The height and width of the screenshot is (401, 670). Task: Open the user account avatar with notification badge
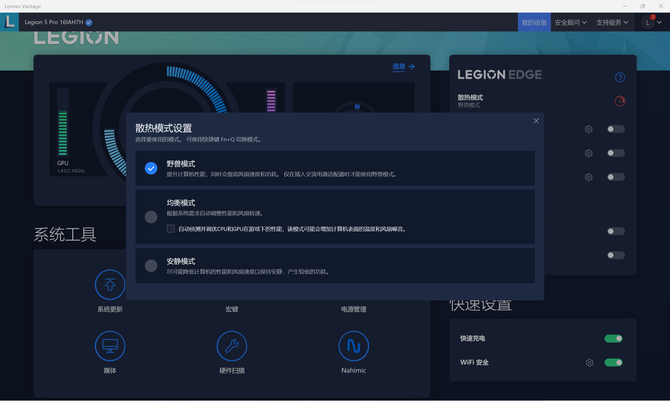648,22
